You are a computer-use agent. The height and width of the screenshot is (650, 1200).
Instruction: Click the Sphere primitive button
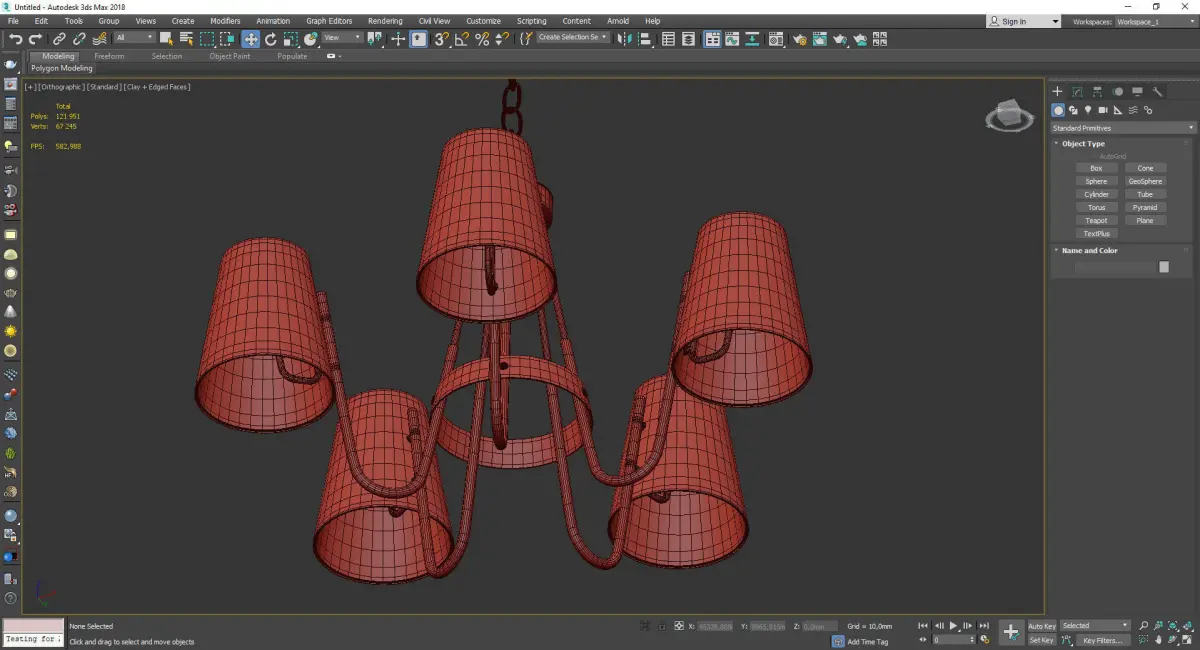(x=1096, y=181)
